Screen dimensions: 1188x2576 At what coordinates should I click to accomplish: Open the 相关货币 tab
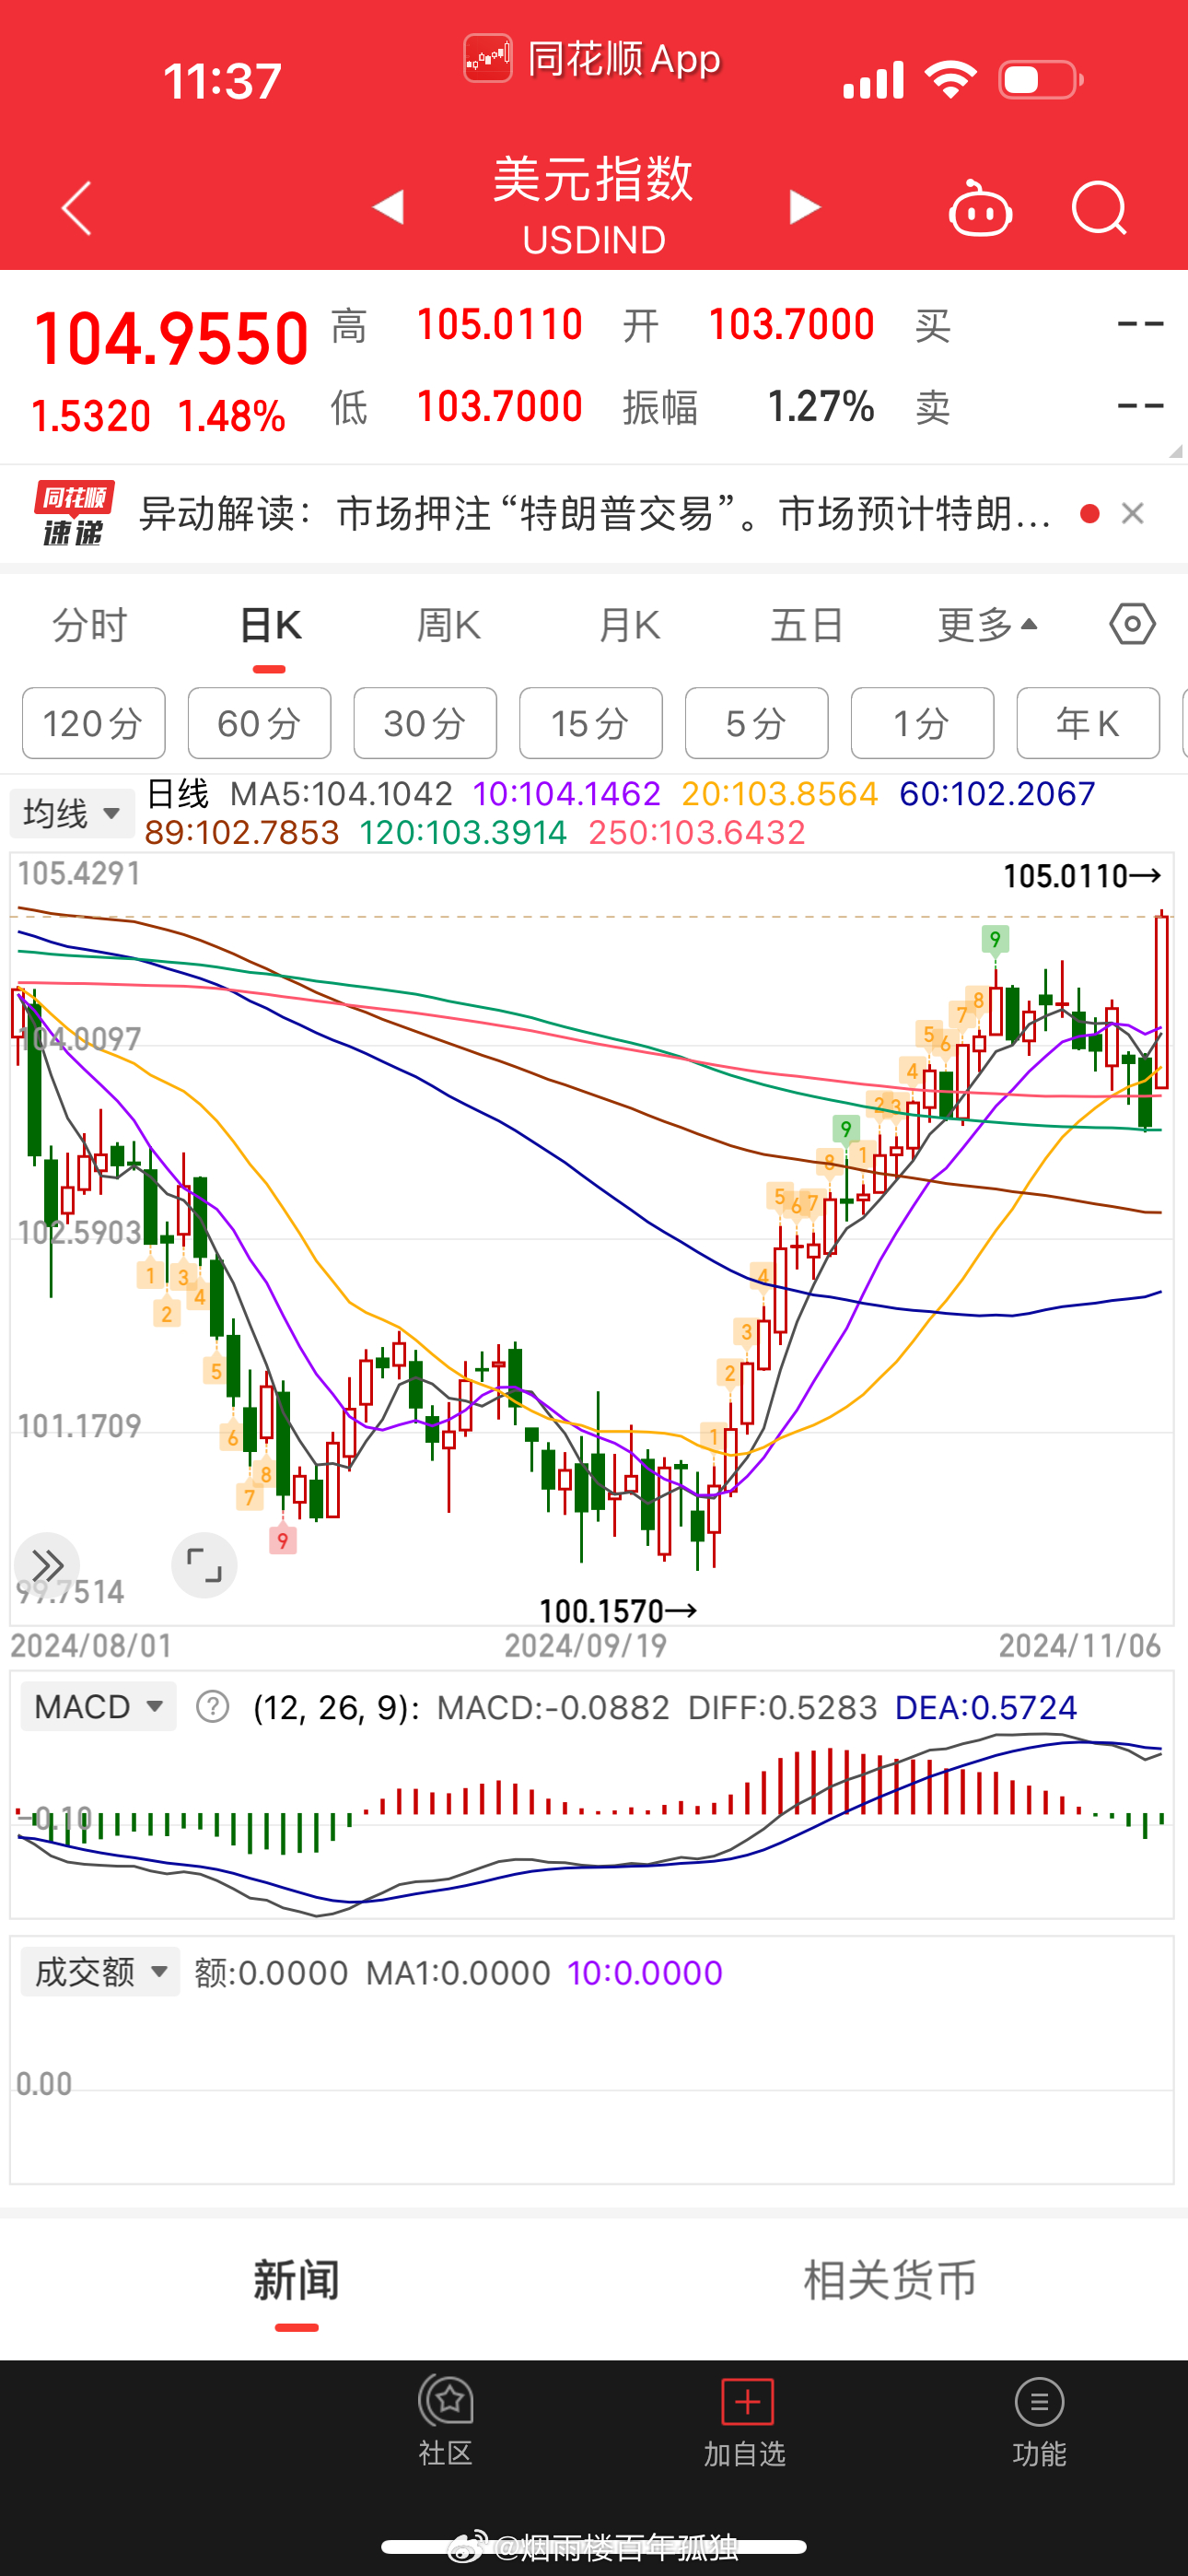(x=890, y=2281)
